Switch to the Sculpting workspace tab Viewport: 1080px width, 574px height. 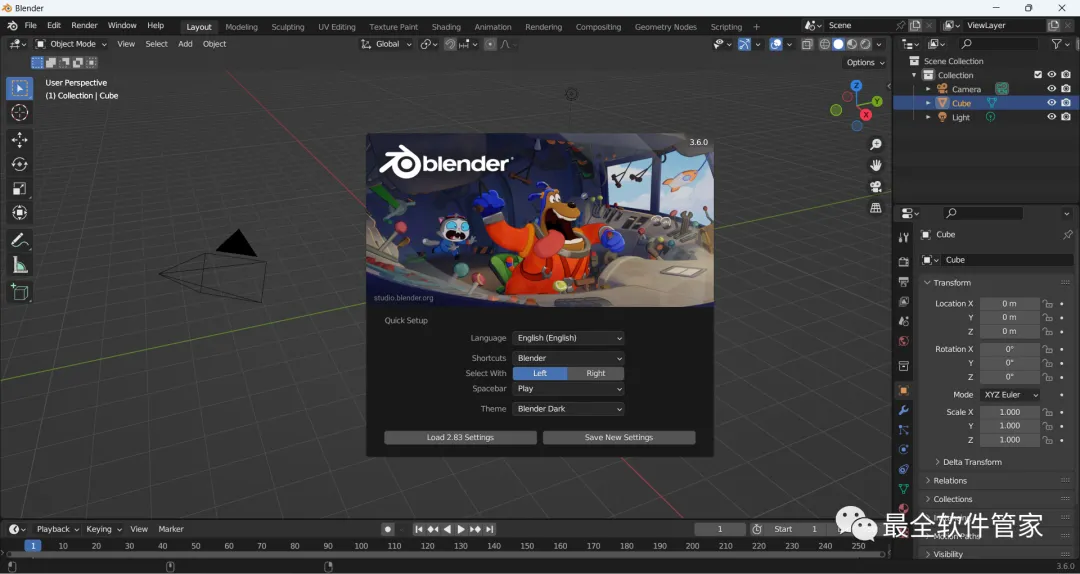point(288,27)
